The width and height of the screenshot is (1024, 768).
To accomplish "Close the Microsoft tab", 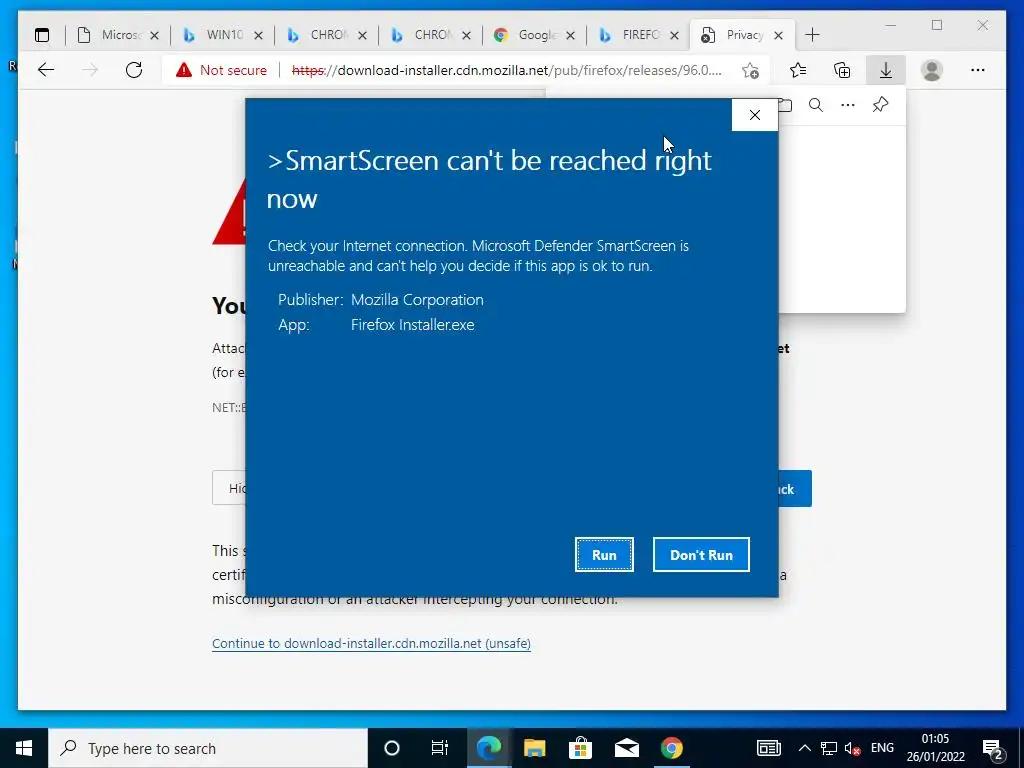I will (x=154, y=35).
